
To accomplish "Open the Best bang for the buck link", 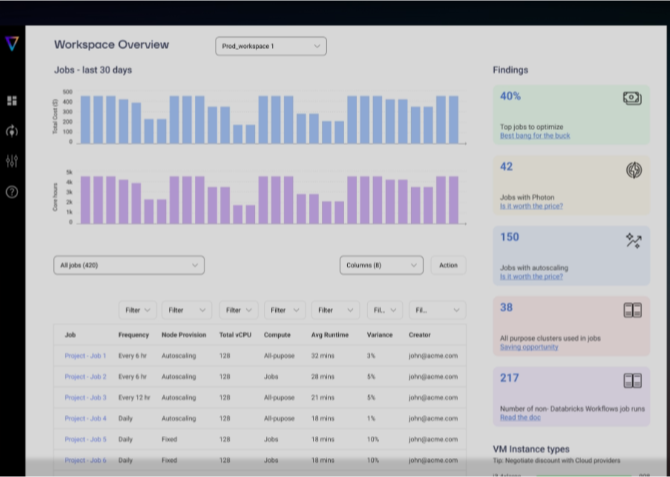I will pyautogui.click(x=534, y=135).
